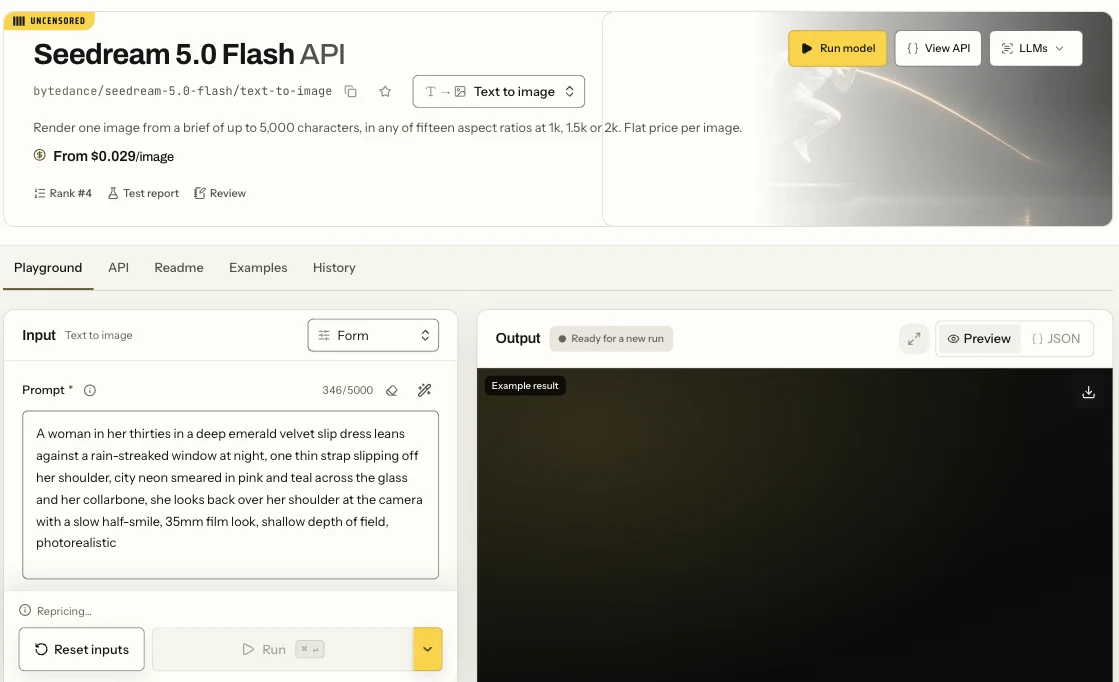
Task: Open the Readme tab
Action: (178, 268)
